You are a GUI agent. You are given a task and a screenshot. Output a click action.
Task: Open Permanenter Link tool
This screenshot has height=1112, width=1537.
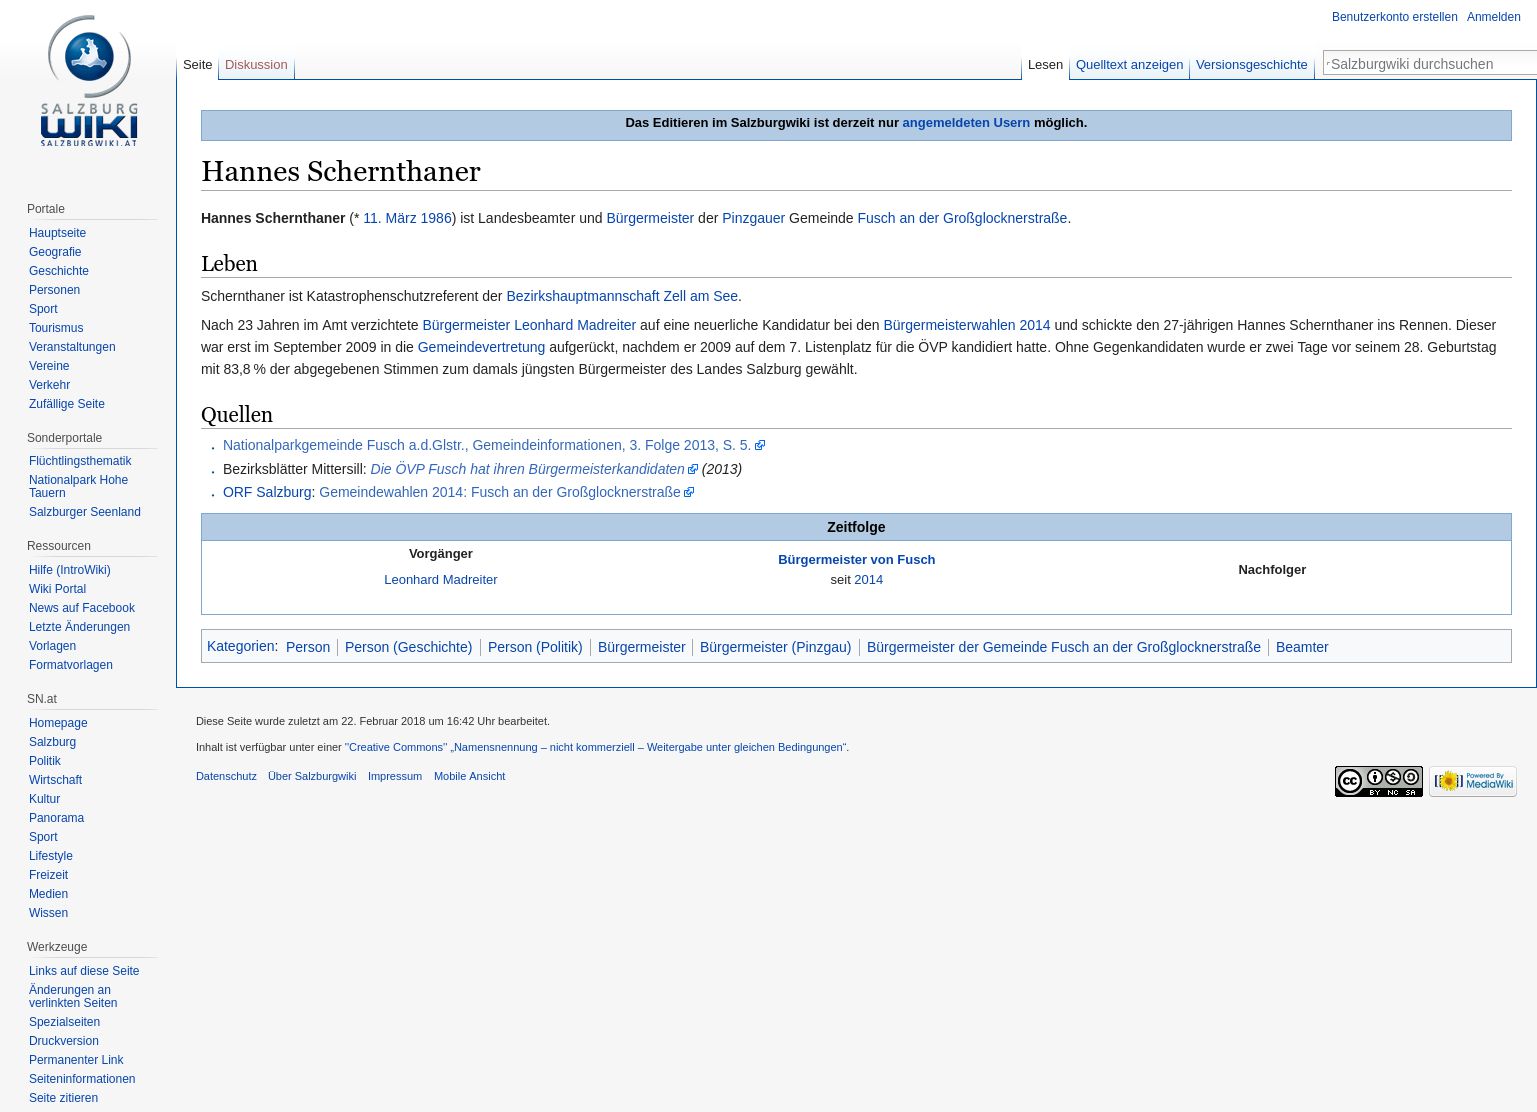coord(76,1060)
